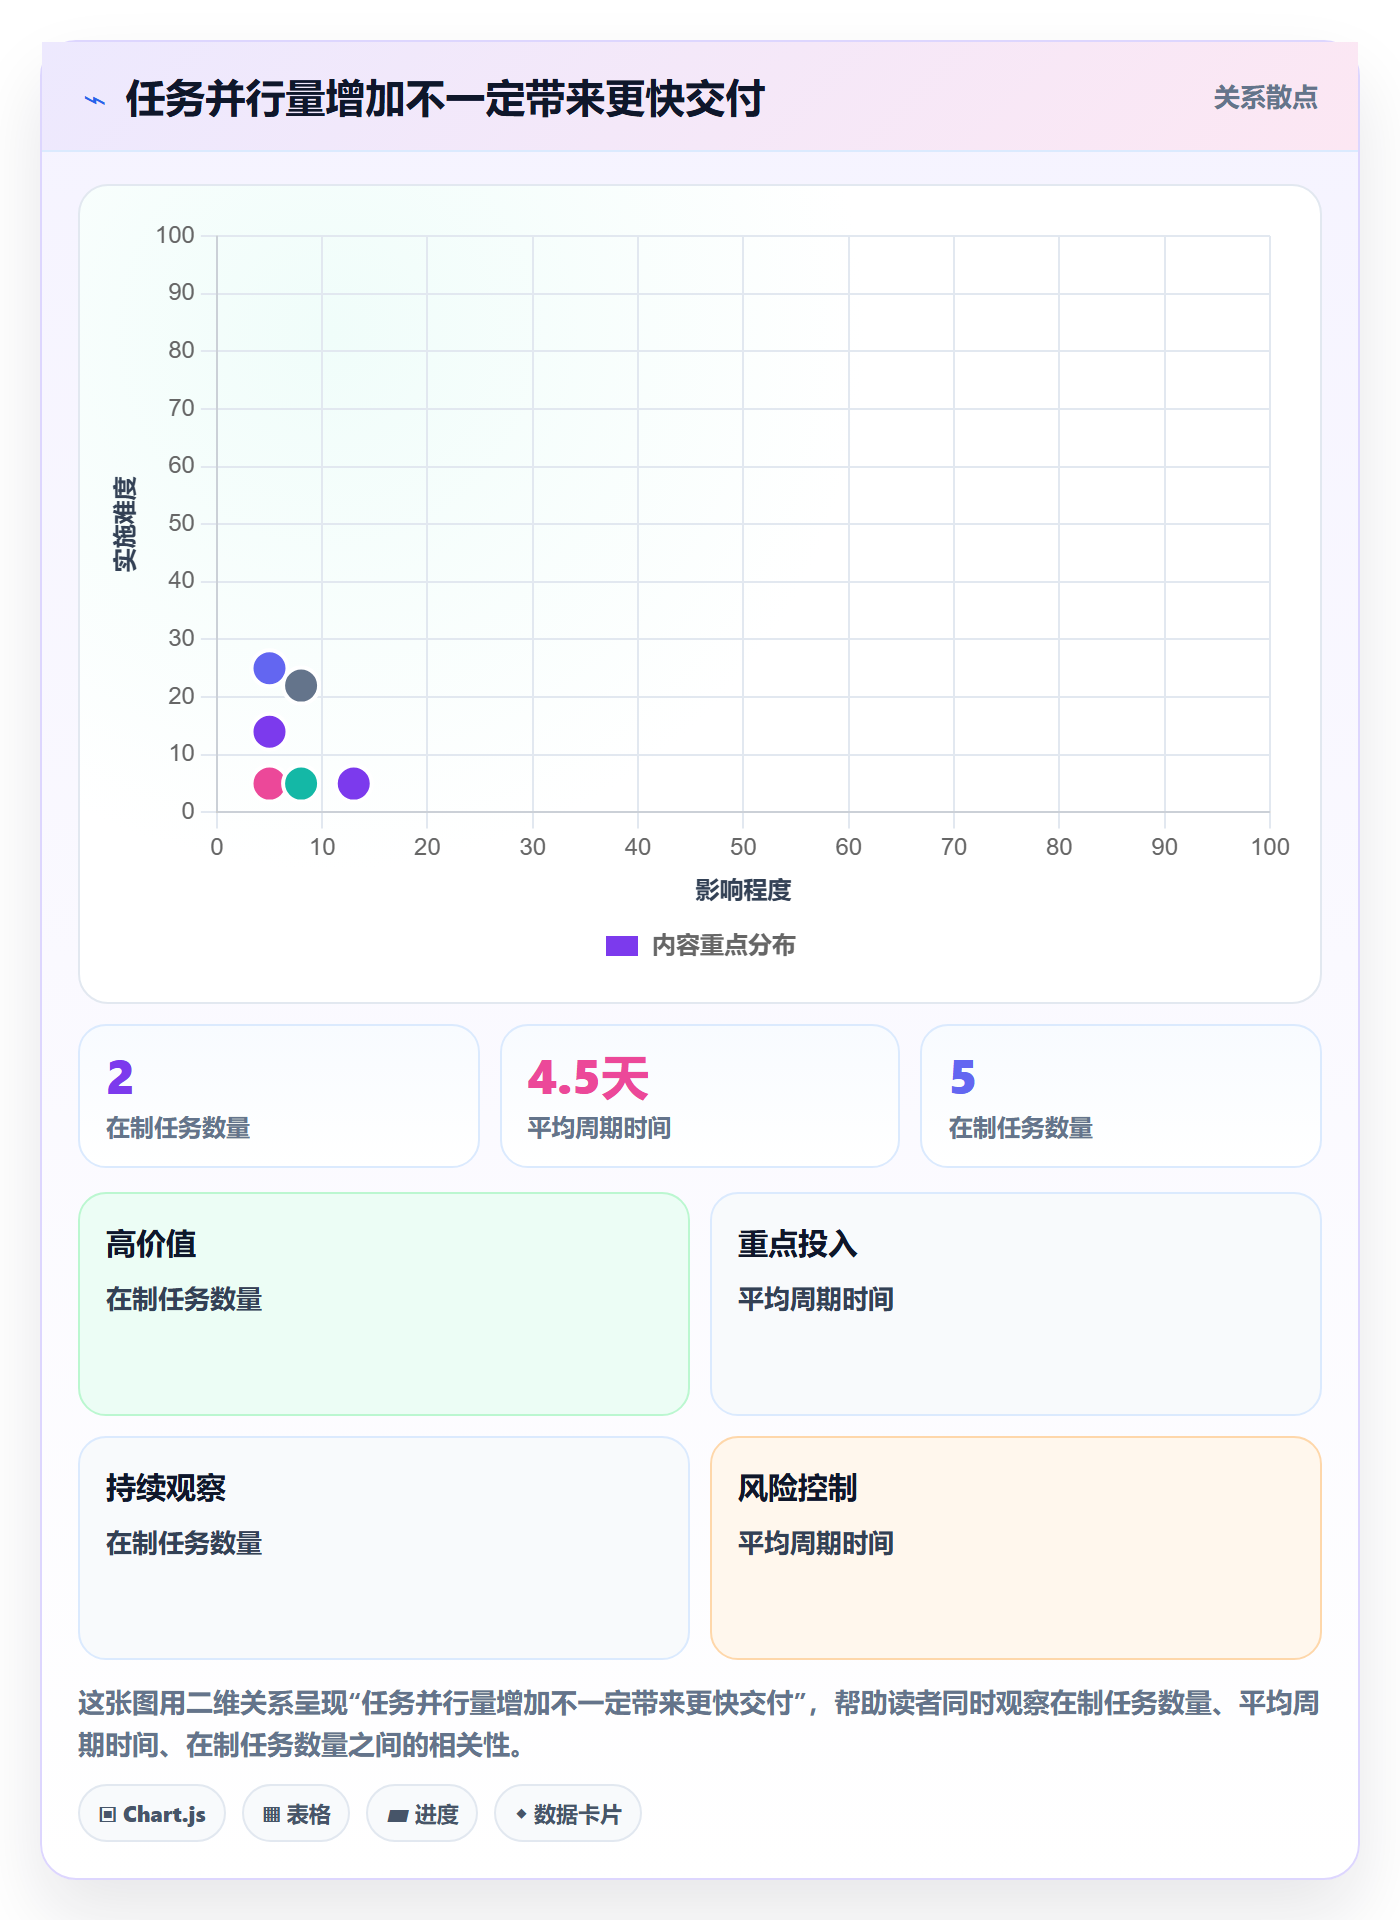Open the orange 风险控制 quadrant card
The image size is (1400, 1920).
[x=1015, y=1547]
